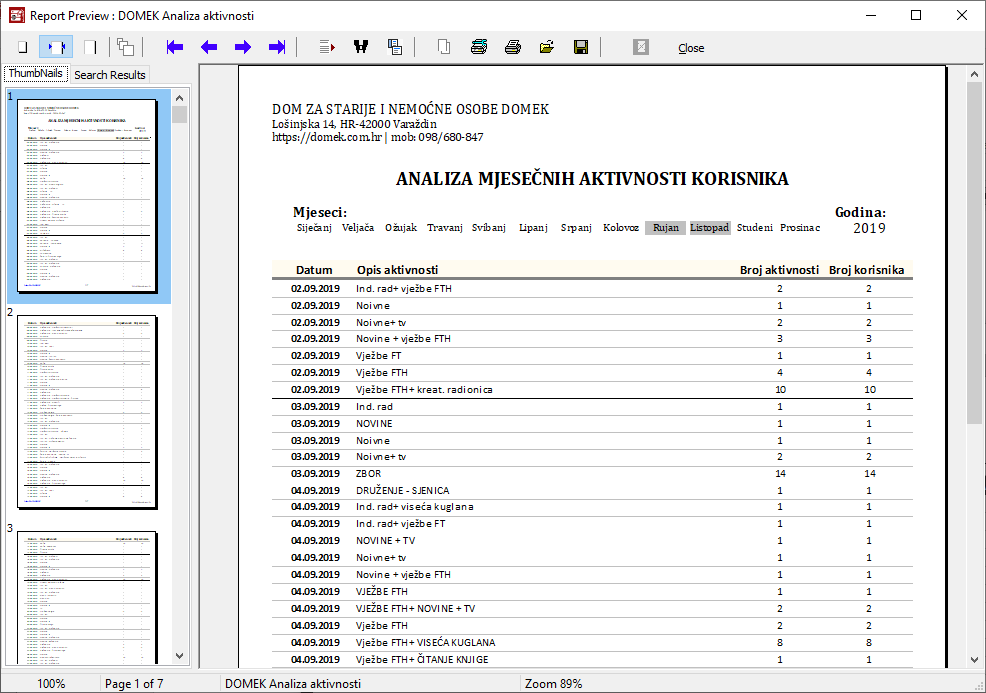
Task: Open the search binoculars tool
Action: [x=361, y=47]
